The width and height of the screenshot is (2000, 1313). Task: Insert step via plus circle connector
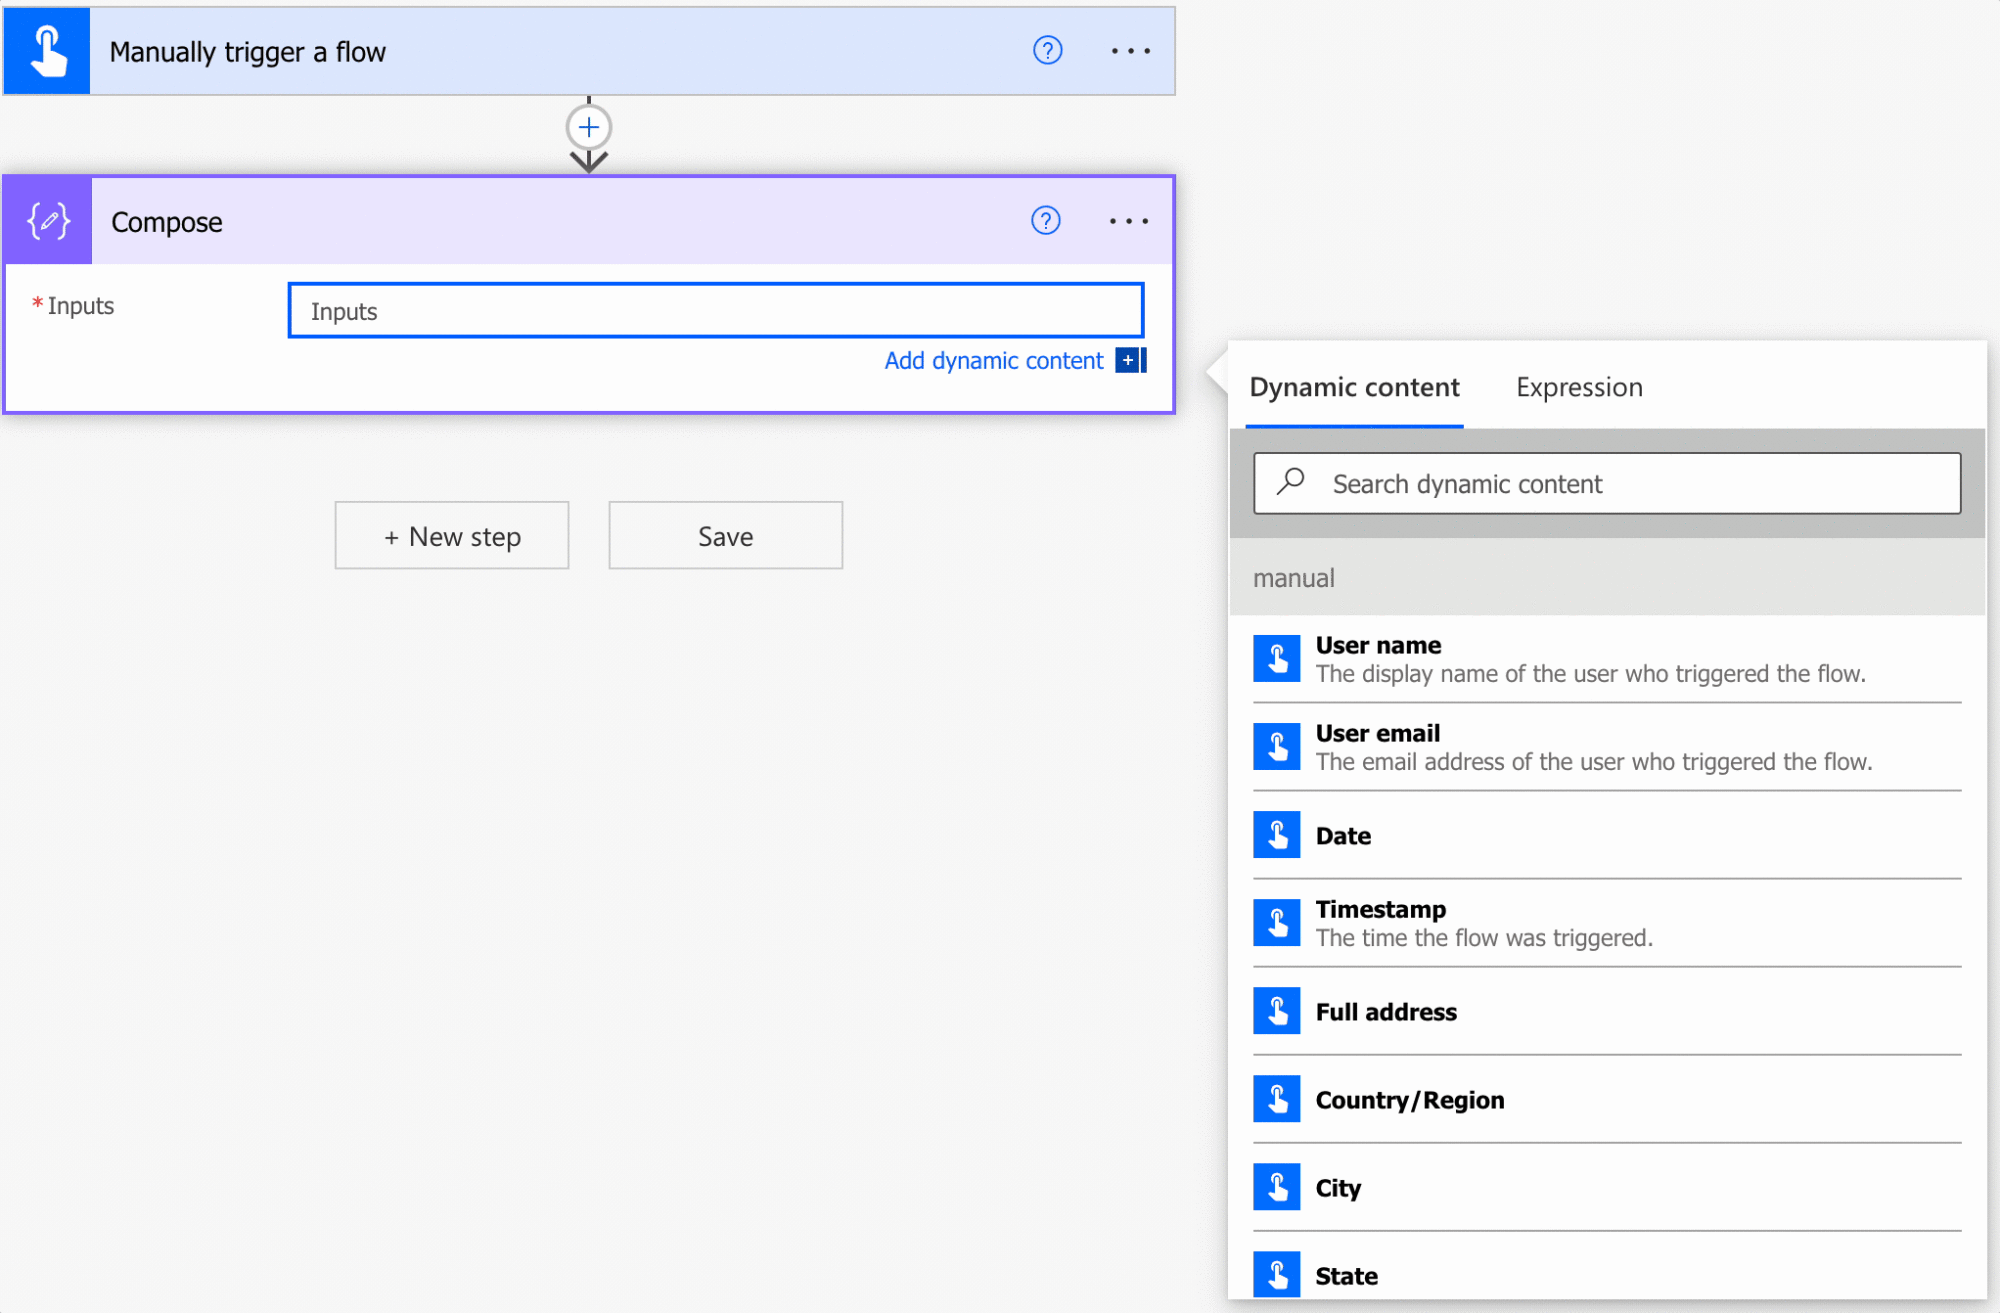589,127
